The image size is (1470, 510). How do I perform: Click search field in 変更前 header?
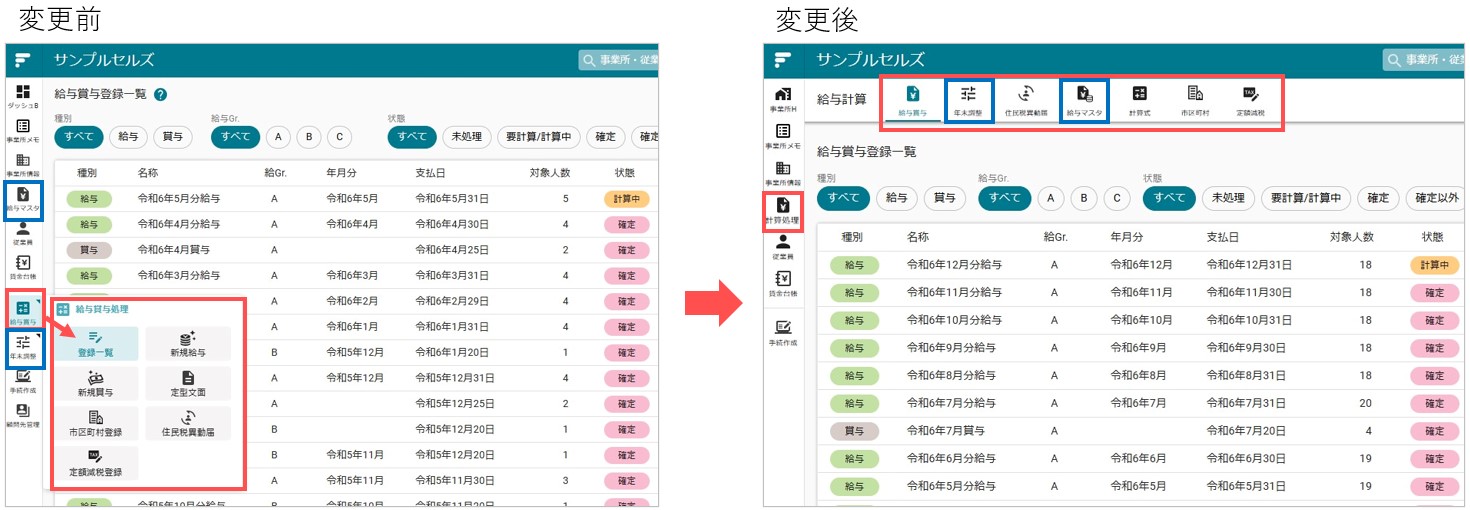[618, 60]
